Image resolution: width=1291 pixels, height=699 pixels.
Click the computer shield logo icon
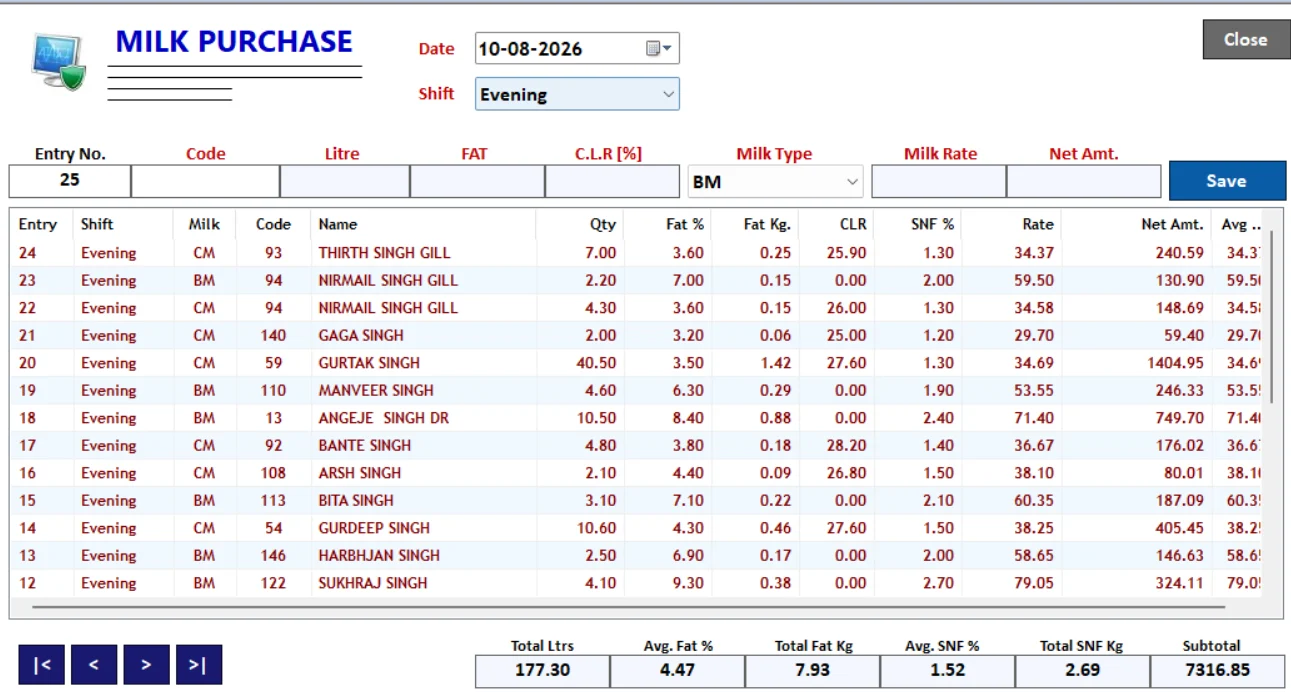pyautogui.click(x=58, y=63)
